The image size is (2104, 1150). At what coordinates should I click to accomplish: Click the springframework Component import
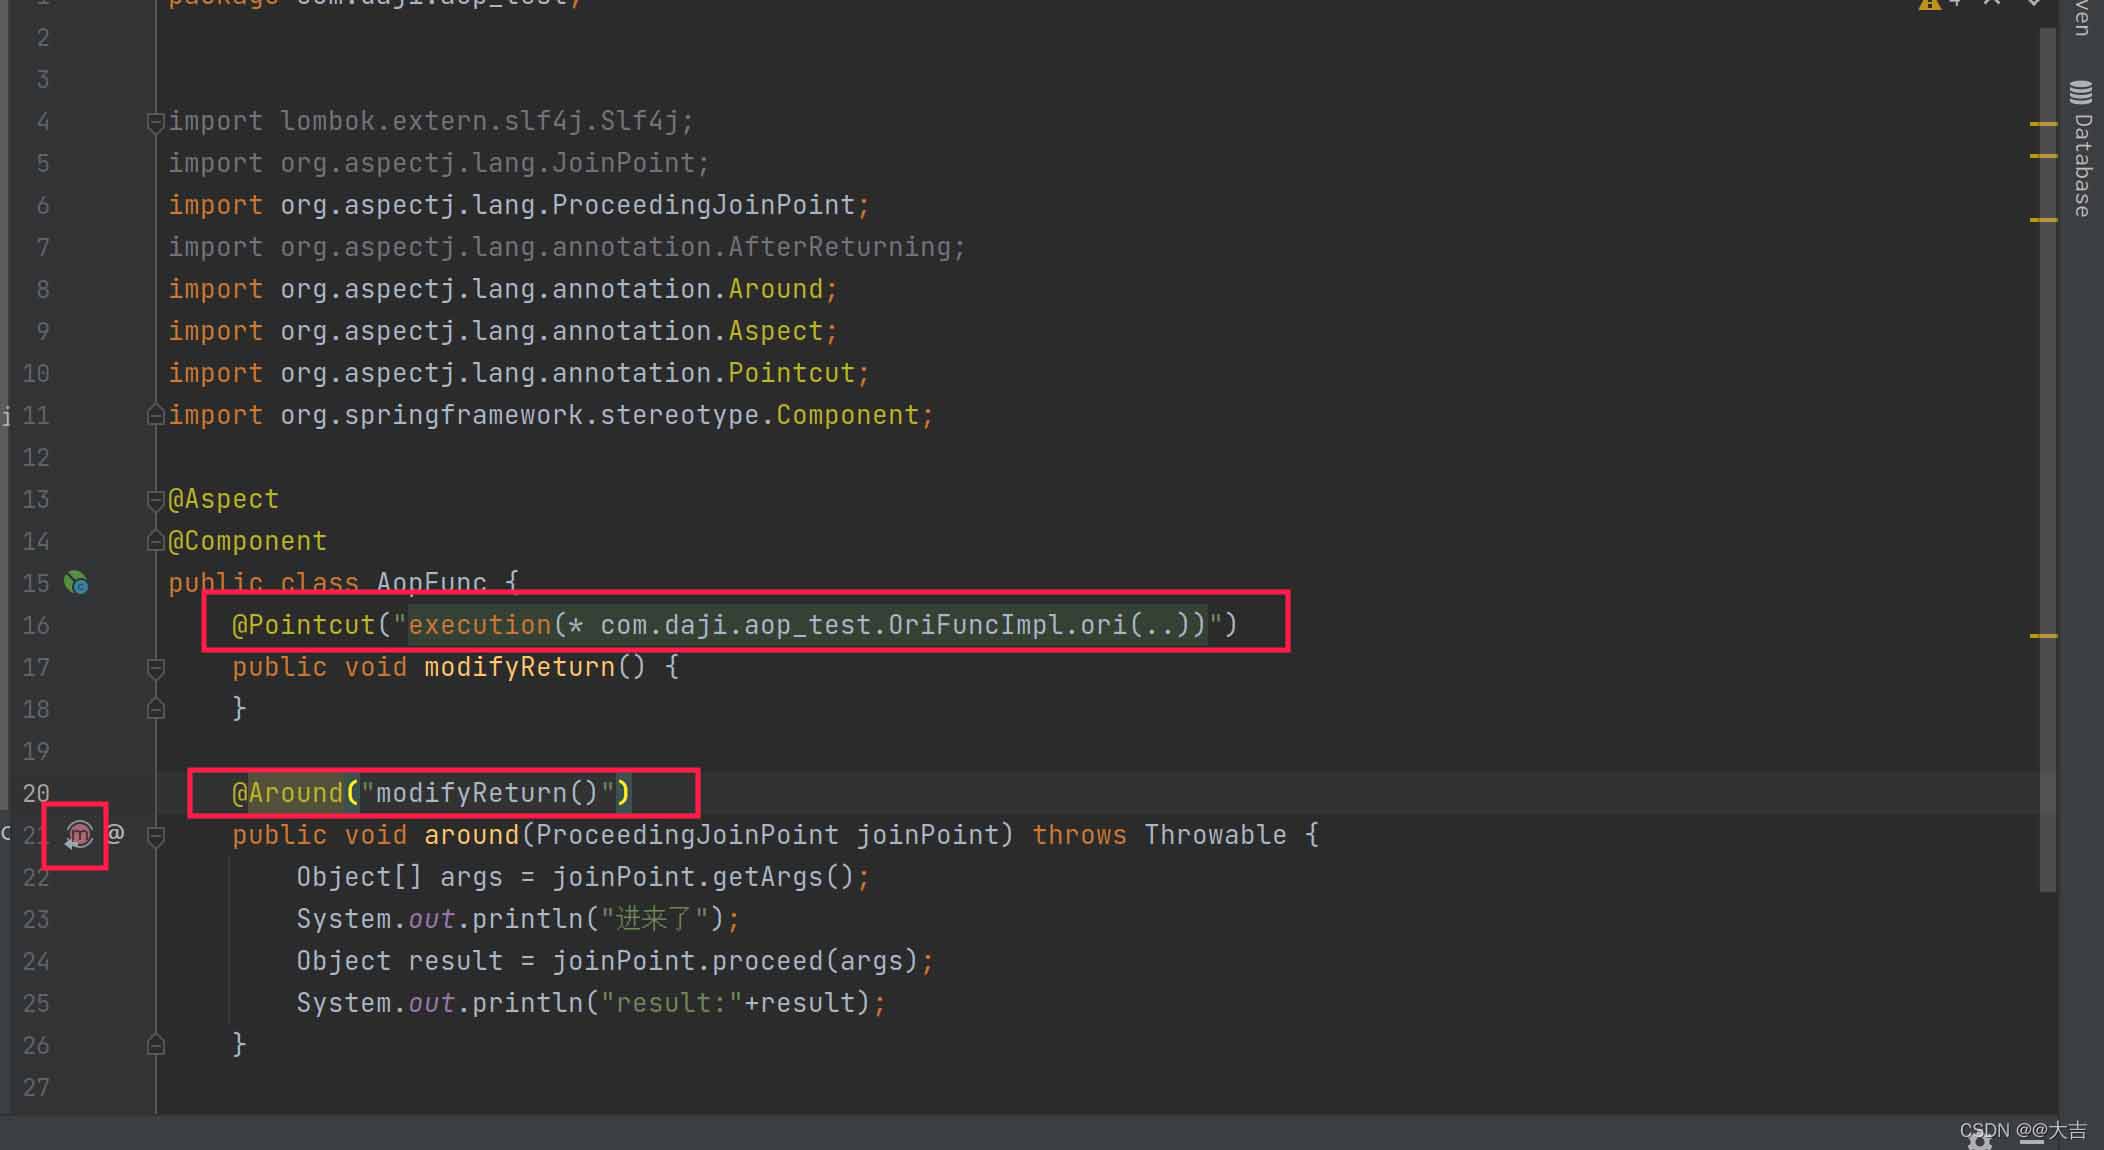click(551, 415)
